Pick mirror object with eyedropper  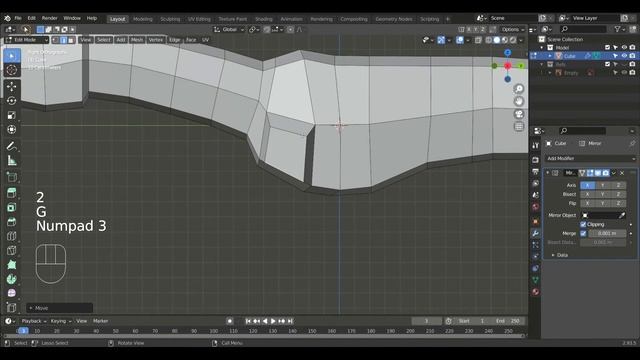click(622, 215)
